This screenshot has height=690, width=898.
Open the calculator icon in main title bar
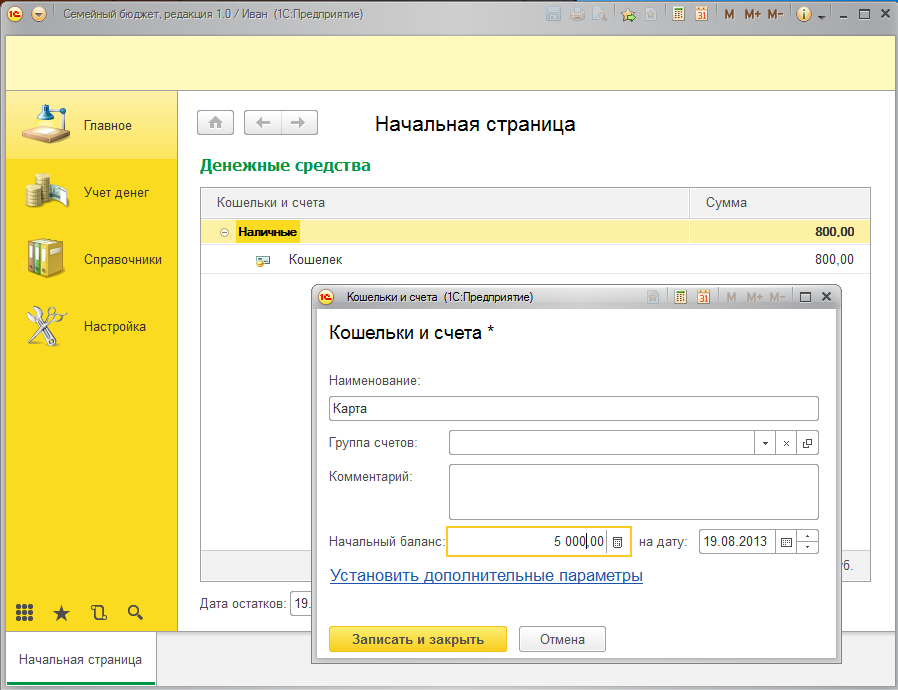[679, 14]
